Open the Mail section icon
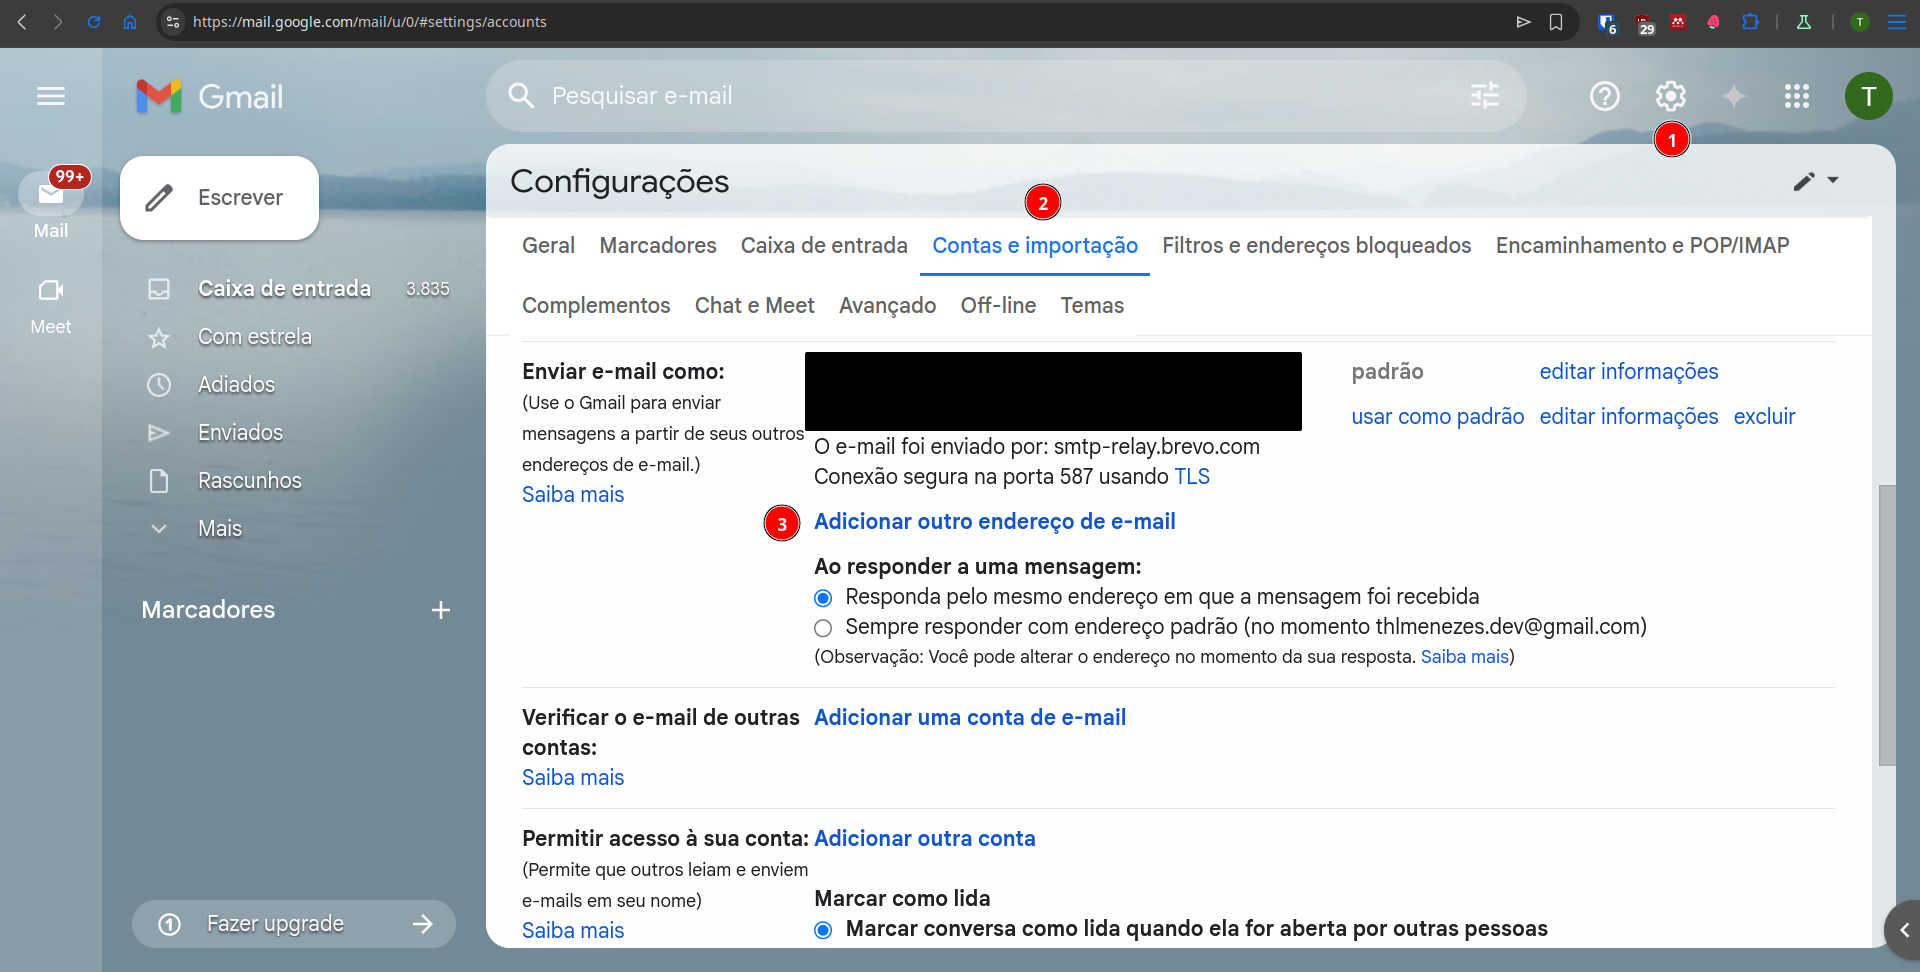The height and width of the screenshot is (972, 1920). click(51, 195)
